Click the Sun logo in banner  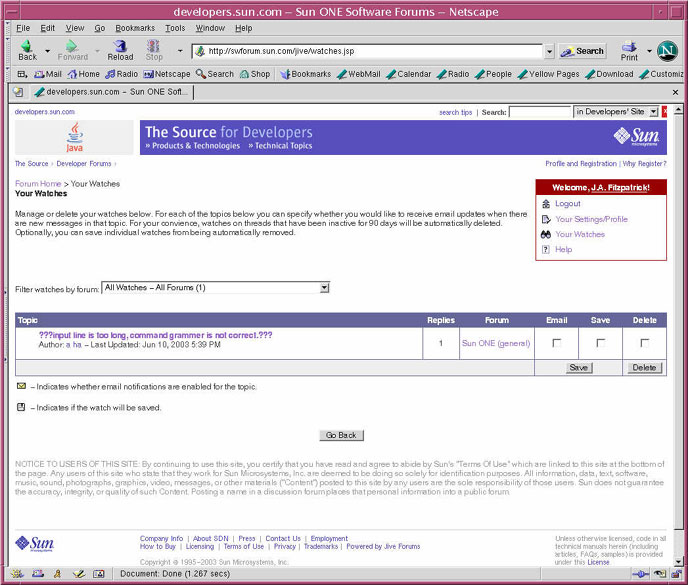[x=636, y=136]
